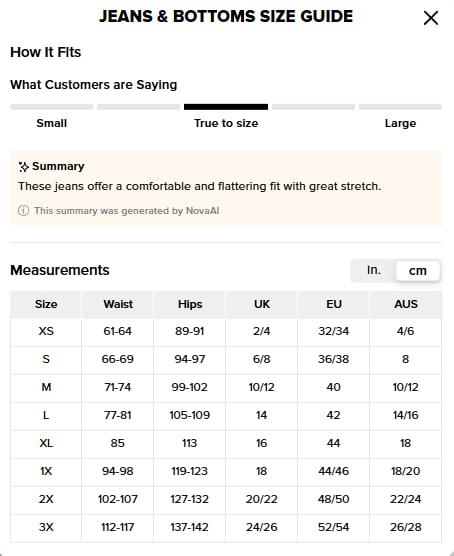This screenshot has height=556, width=454.
Task: Click the 2X UK value 20/22
Action: tap(261, 499)
